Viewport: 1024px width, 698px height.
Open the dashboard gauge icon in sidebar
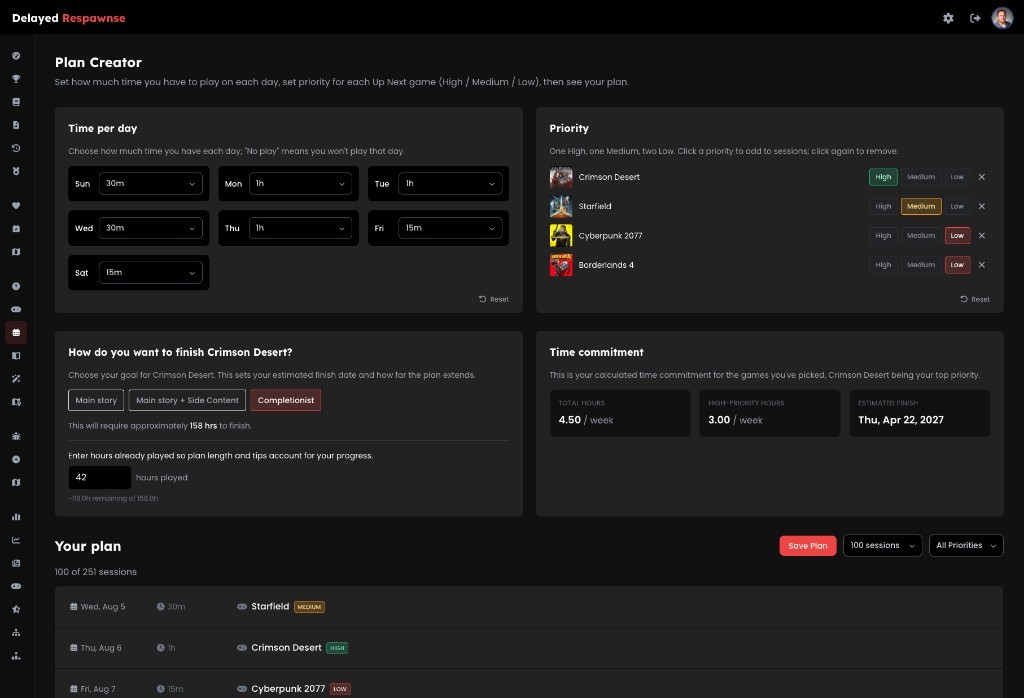(16, 56)
